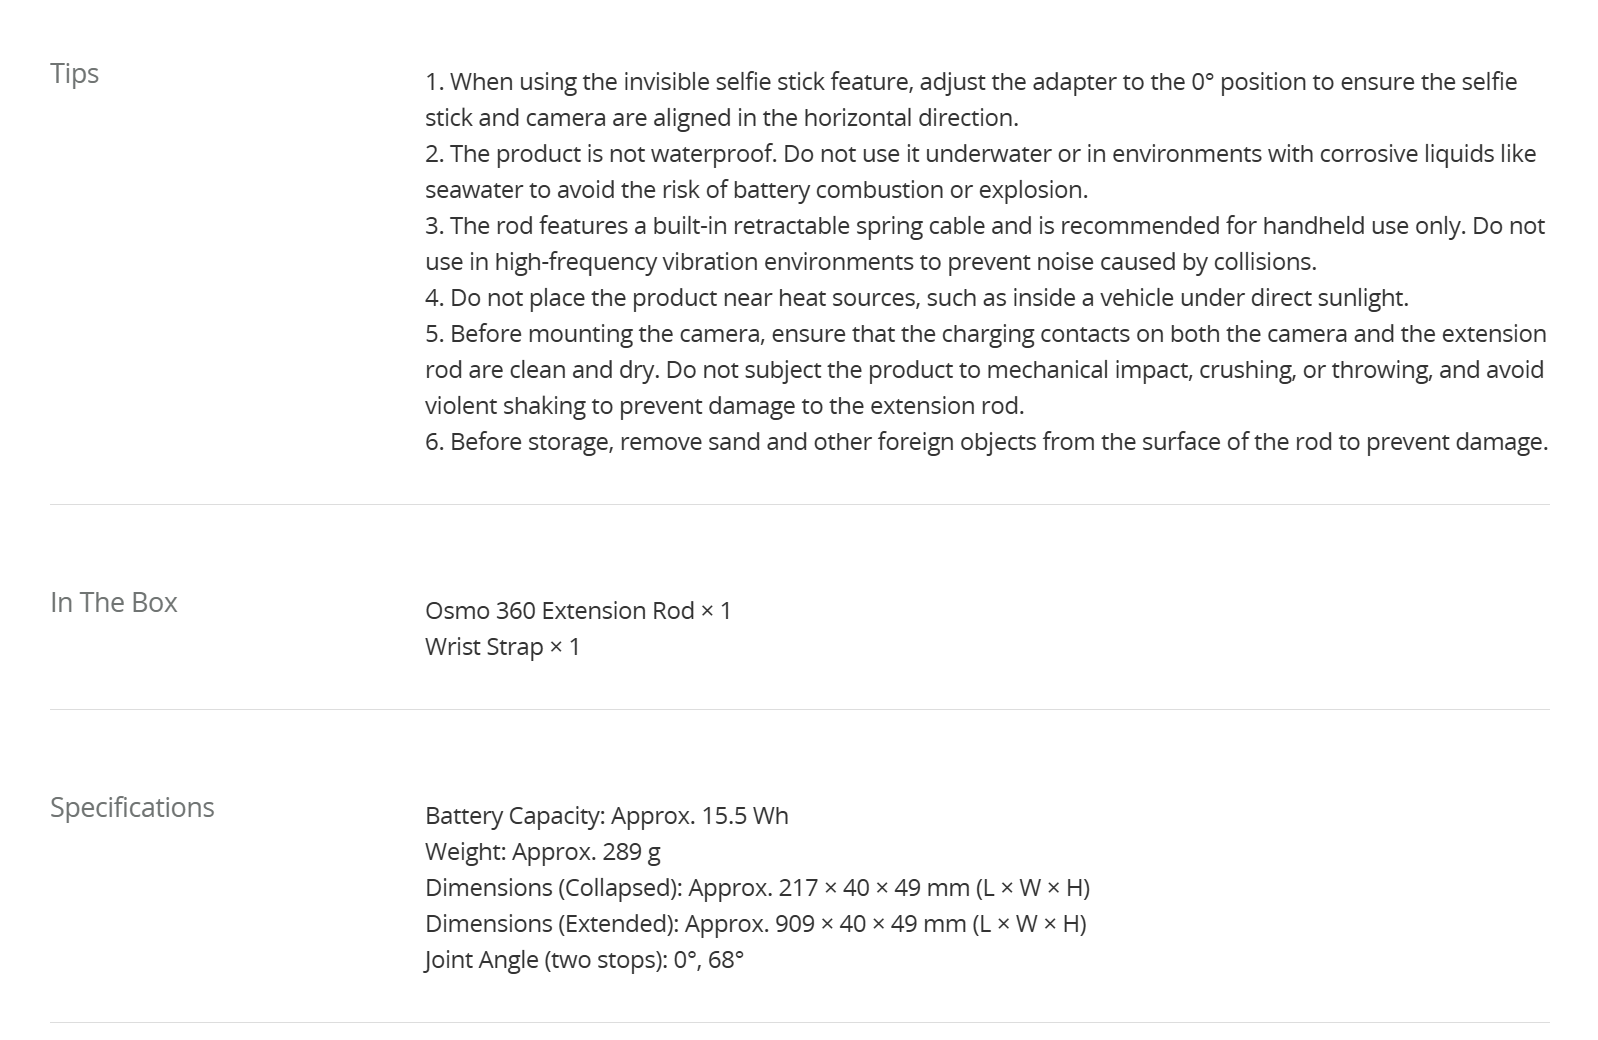1598x1040 pixels.
Task: Click the Dimensions (Extended) specification
Action: [x=756, y=923]
